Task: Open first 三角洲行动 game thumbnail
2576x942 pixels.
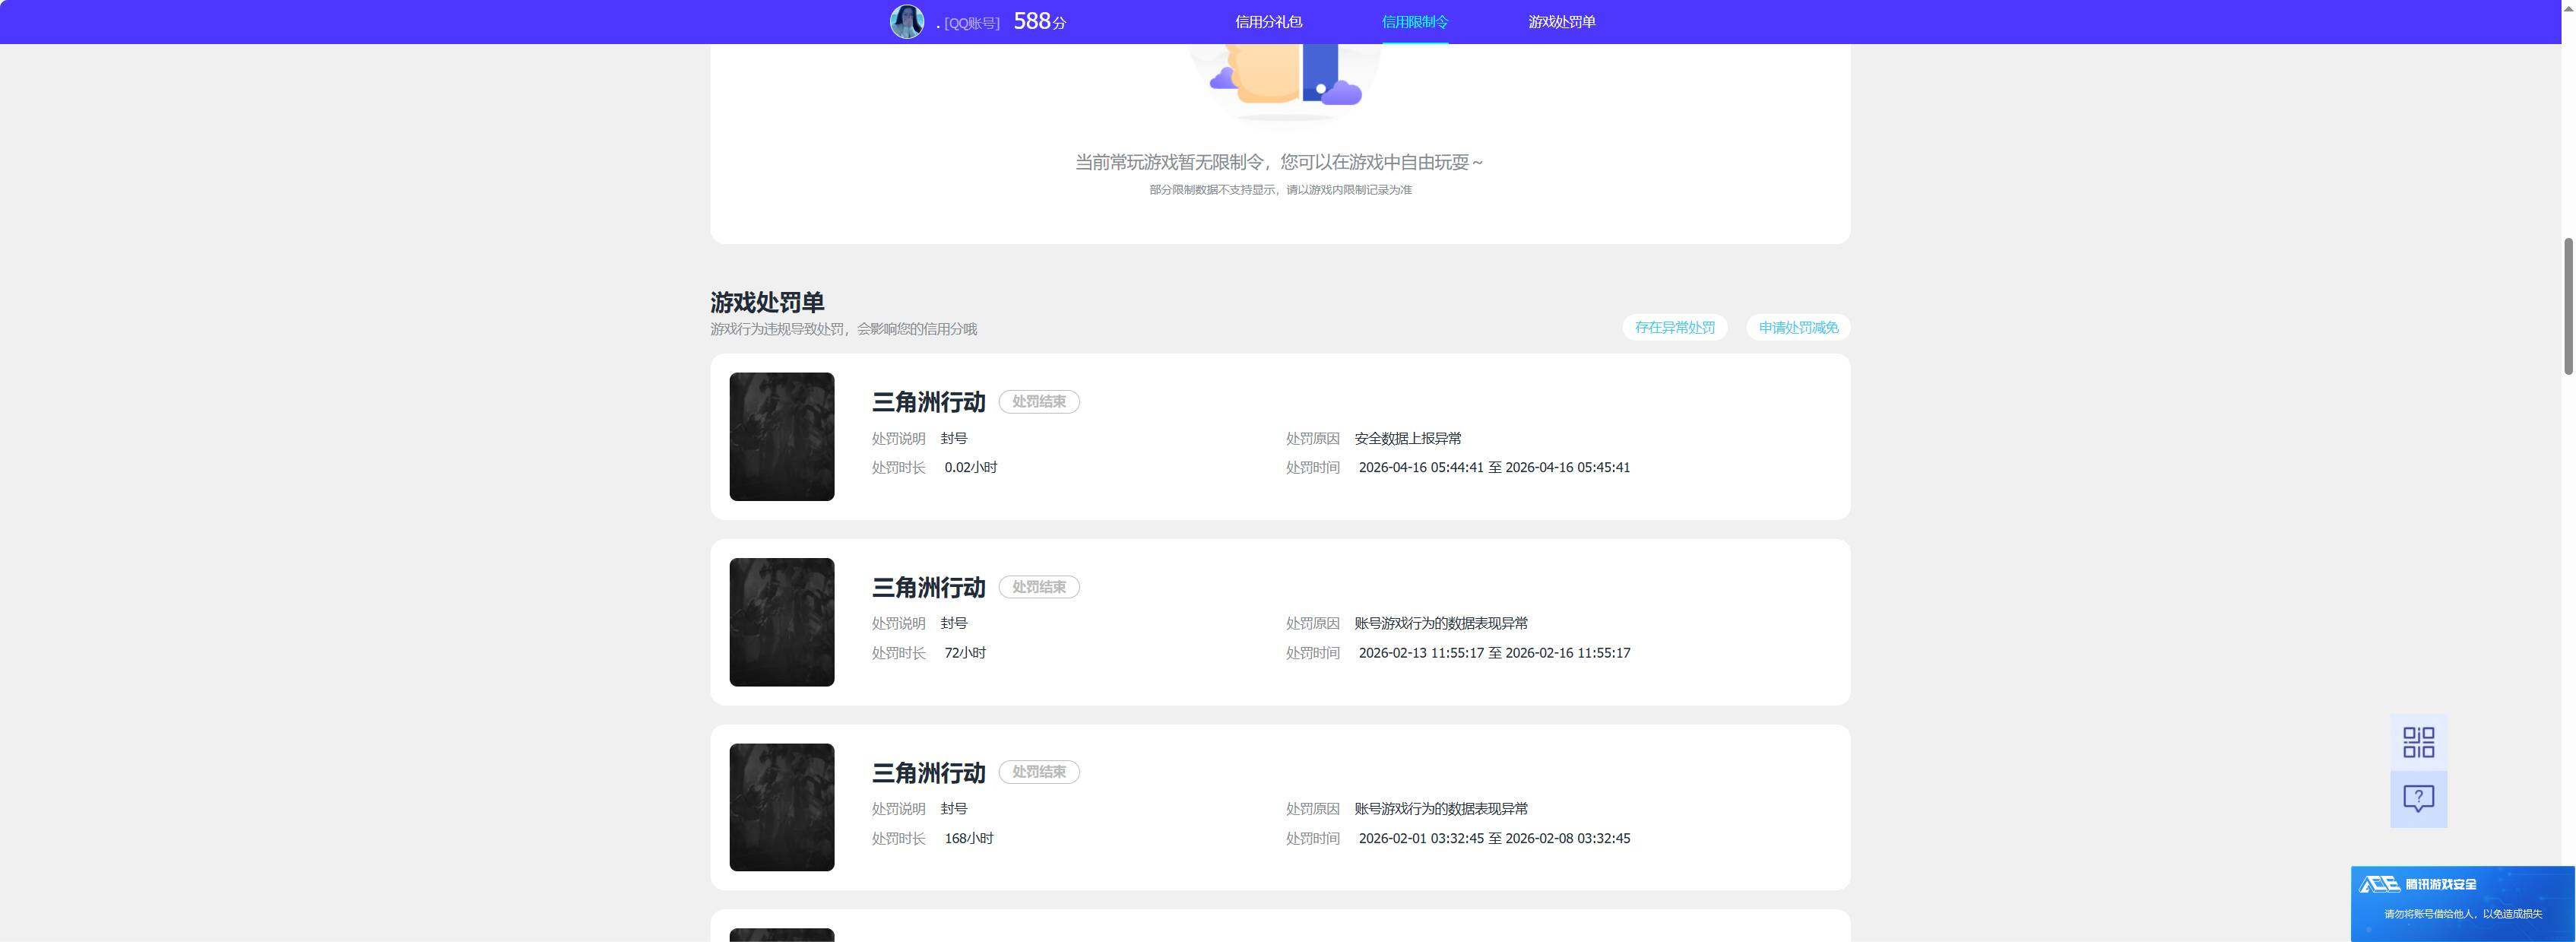Action: (x=782, y=437)
